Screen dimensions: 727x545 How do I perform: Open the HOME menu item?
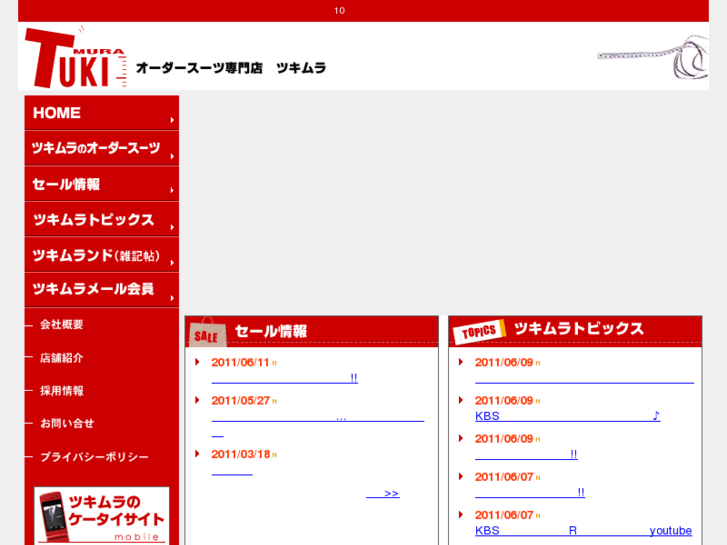pos(102,113)
